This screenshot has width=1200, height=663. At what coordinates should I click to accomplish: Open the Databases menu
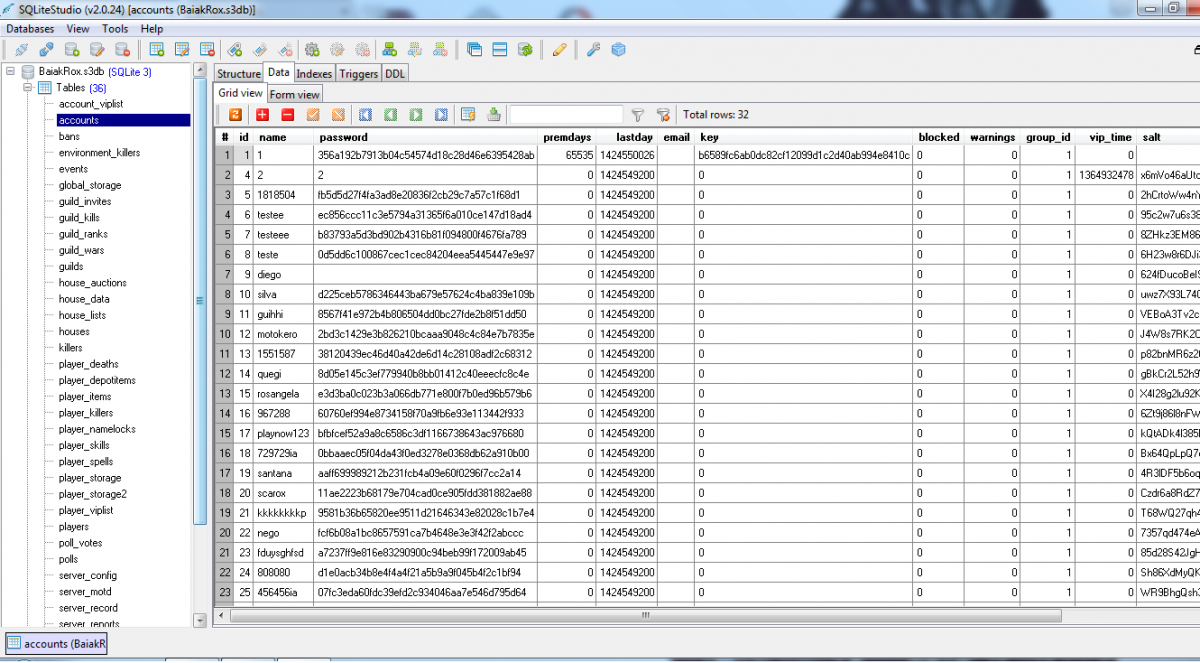coord(30,29)
